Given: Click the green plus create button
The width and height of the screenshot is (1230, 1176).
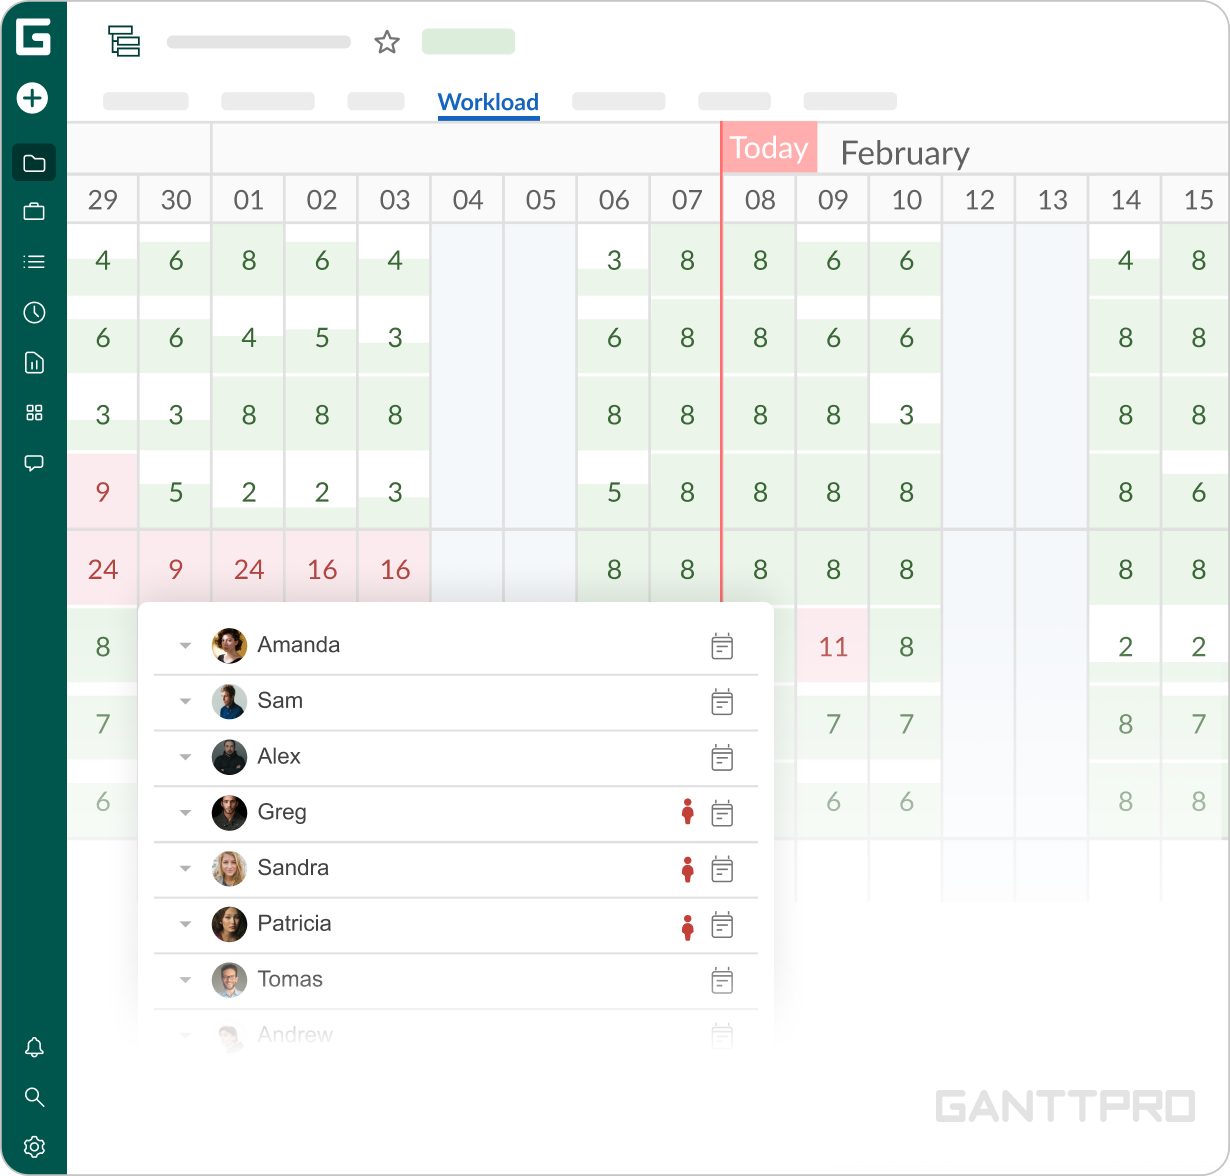Looking at the screenshot, I should pos(33,98).
